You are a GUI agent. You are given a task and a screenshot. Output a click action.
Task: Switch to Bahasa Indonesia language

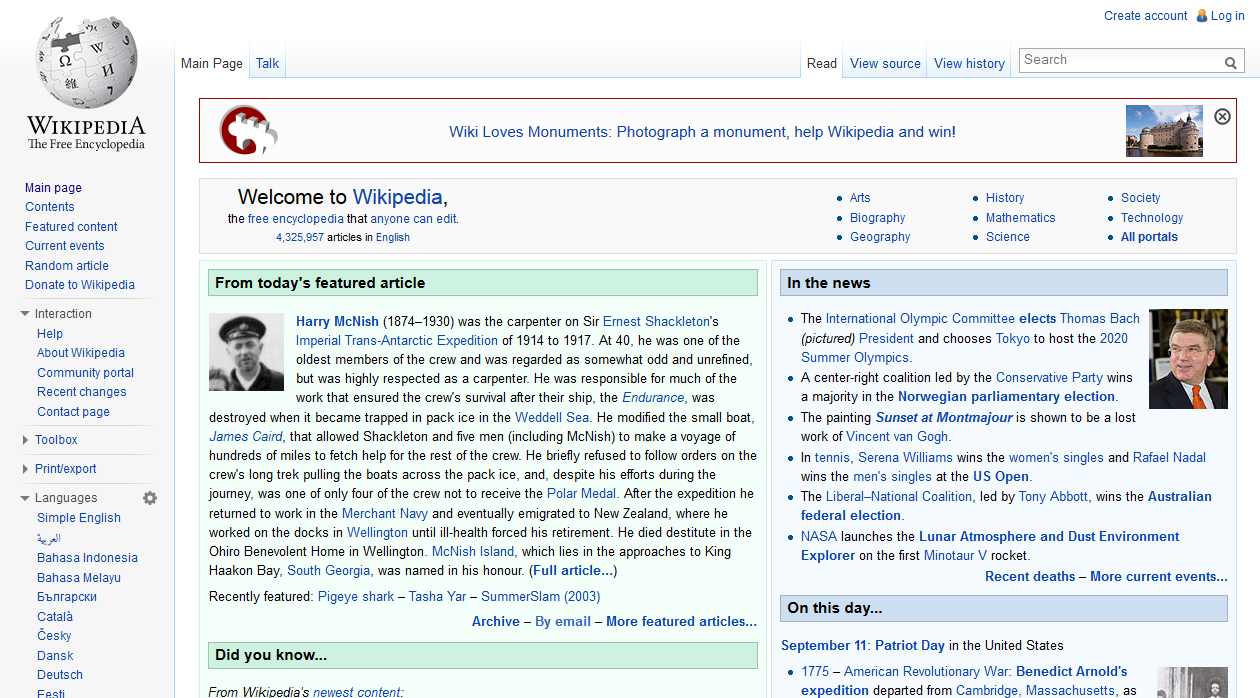pyautogui.click(x=87, y=558)
